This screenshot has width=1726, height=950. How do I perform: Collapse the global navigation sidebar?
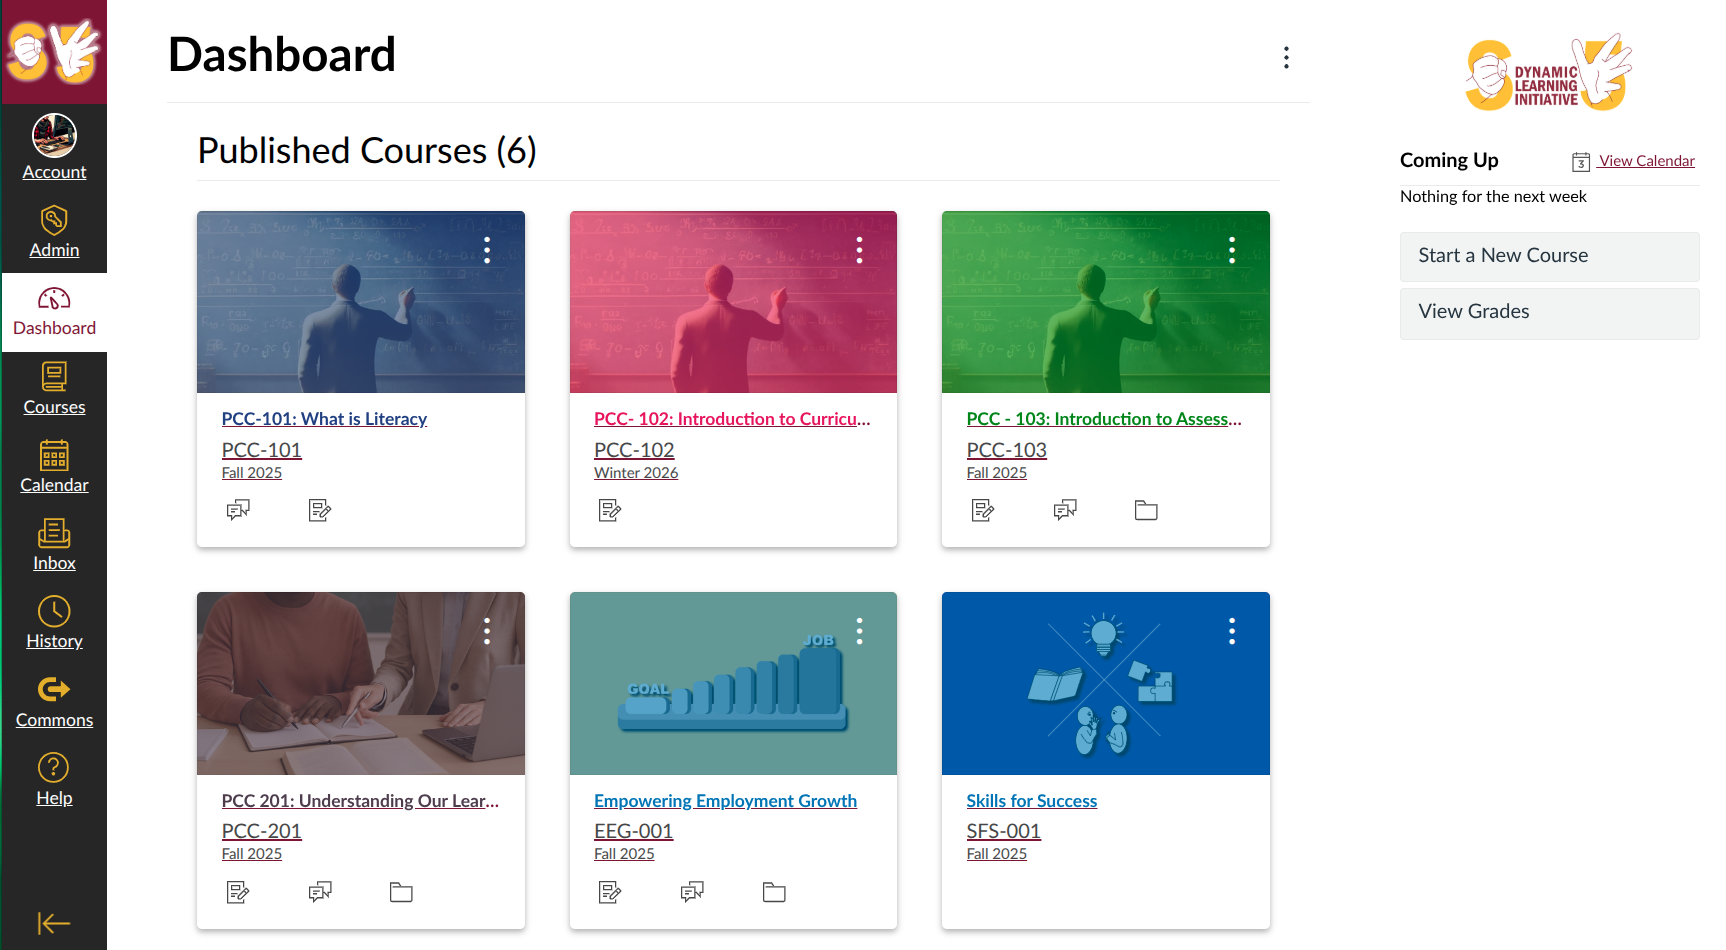pyautogui.click(x=53, y=923)
